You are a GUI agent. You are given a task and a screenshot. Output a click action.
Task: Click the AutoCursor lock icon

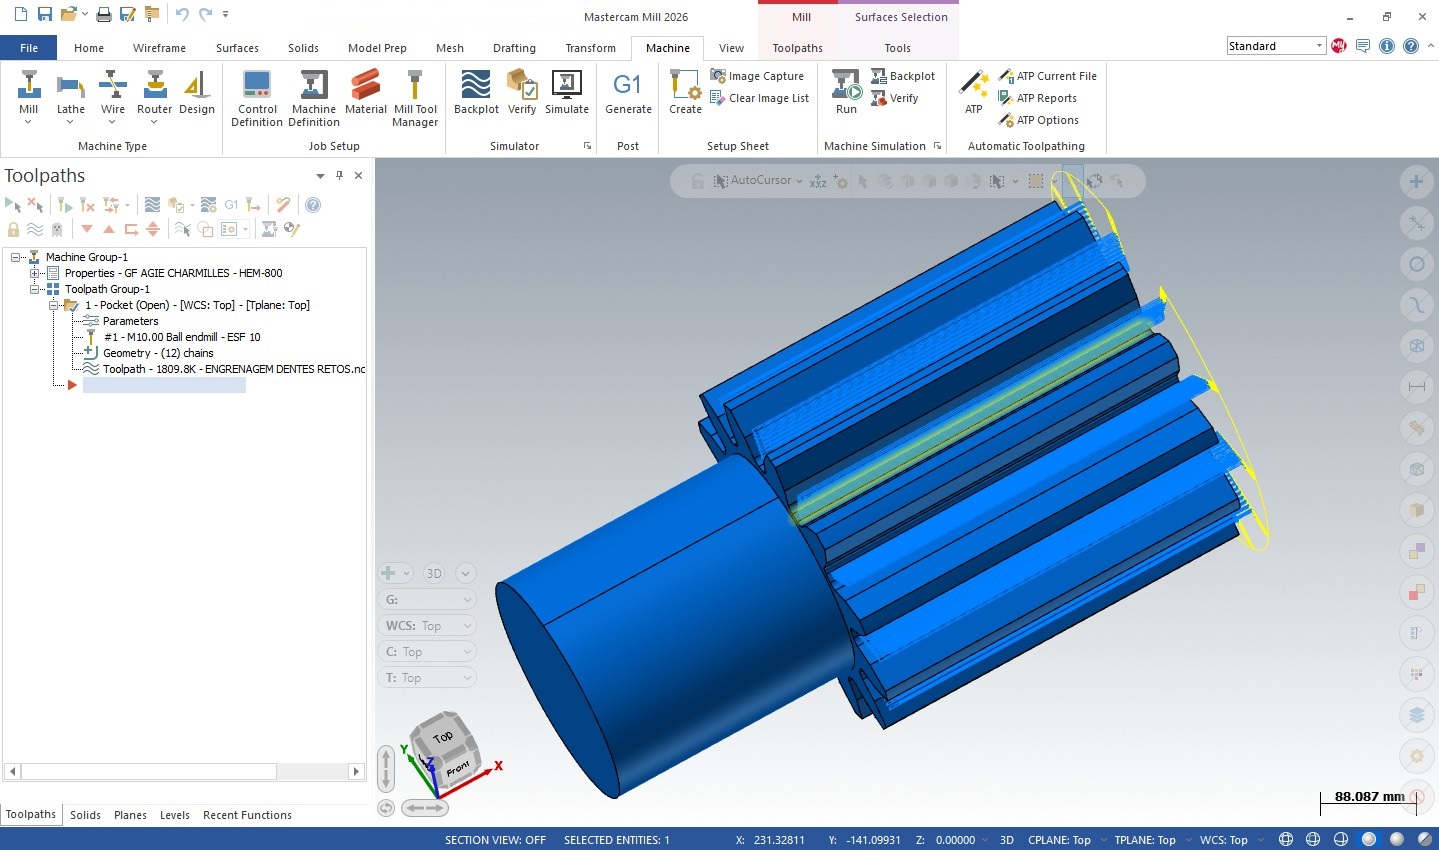pos(697,181)
